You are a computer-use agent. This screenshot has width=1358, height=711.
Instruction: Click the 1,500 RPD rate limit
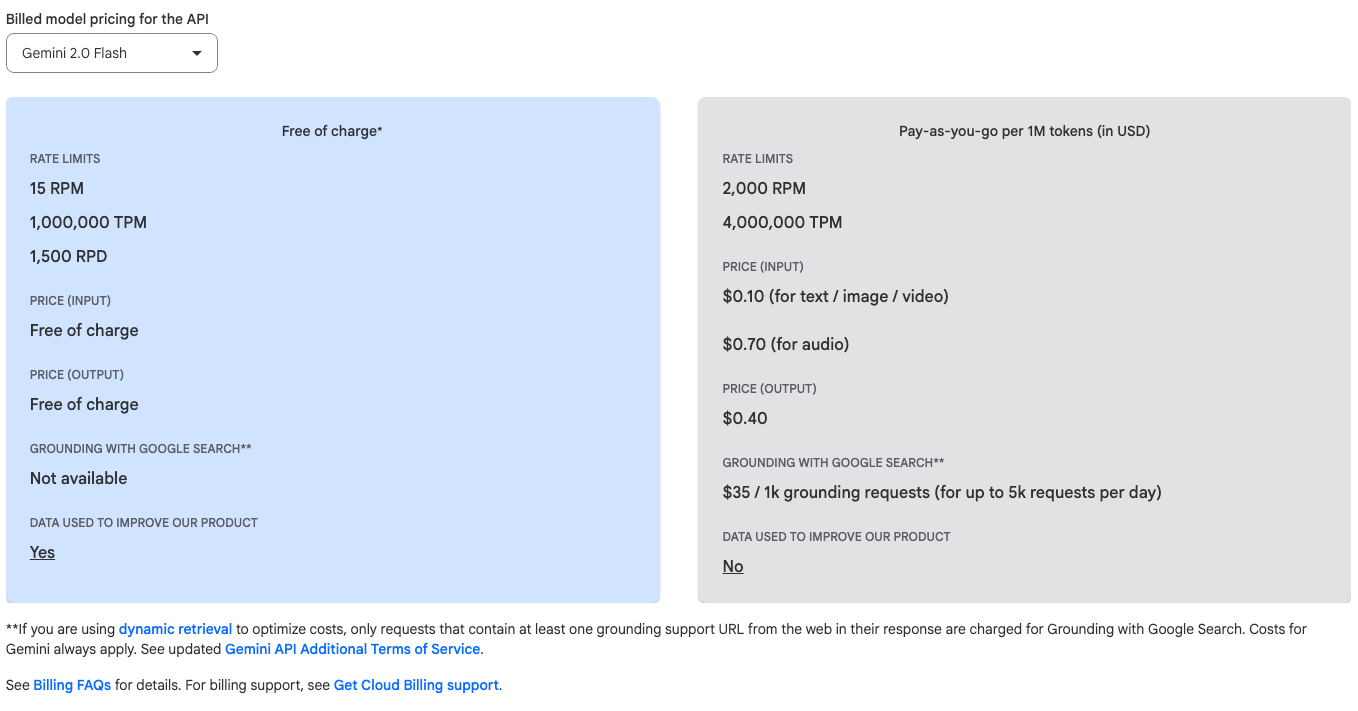coord(68,256)
